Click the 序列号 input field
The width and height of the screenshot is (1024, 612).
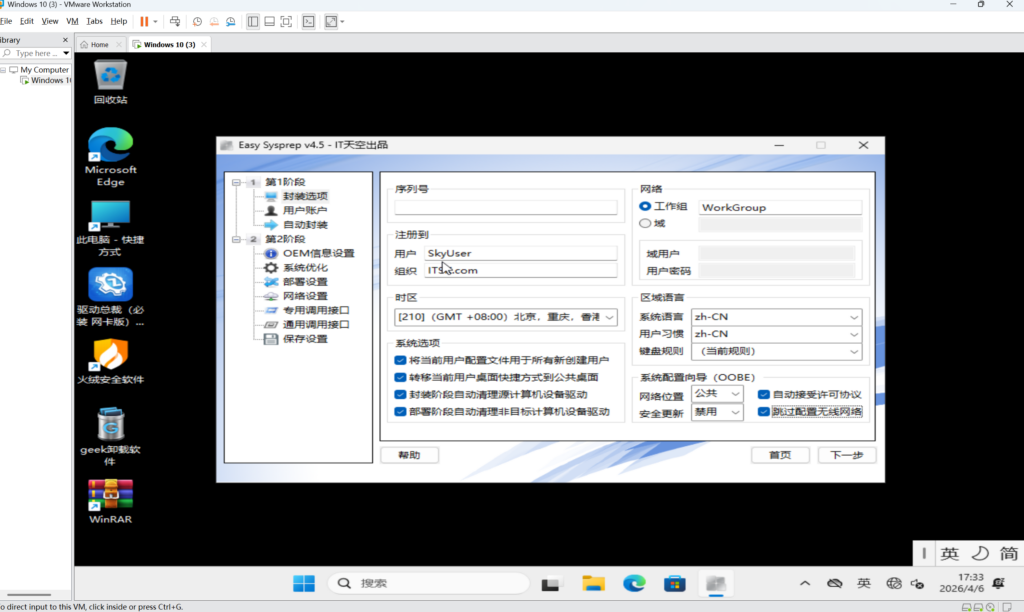(x=506, y=208)
